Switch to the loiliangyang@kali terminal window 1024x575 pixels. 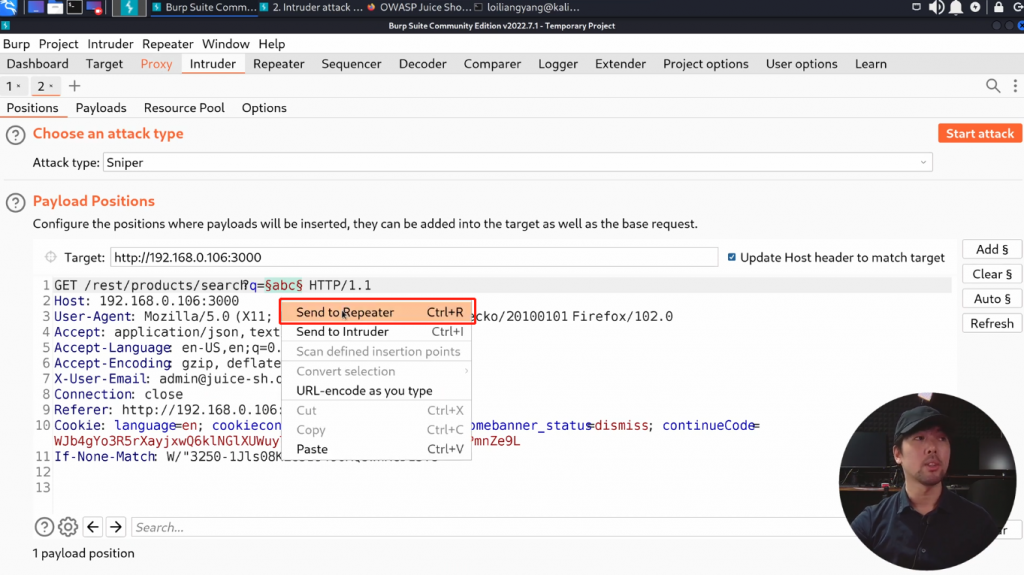pyautogui.click(x=526, y=7)
